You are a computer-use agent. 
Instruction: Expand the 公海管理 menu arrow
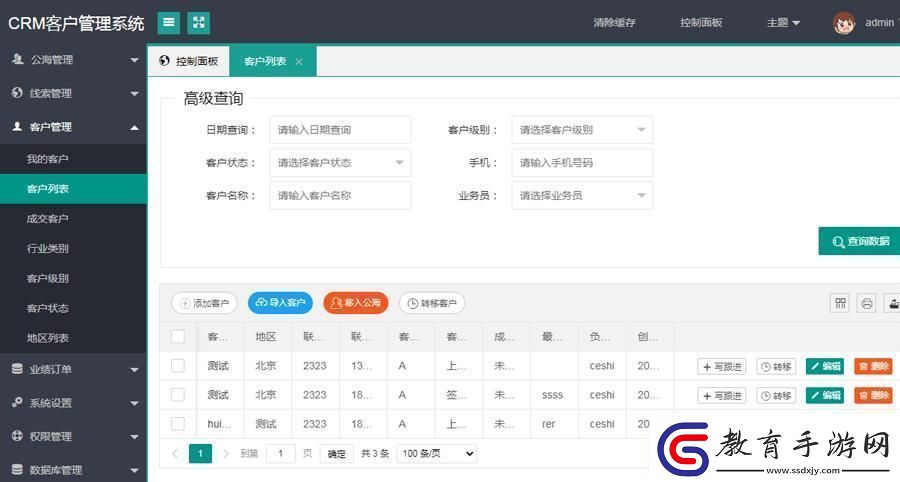[134, 60]
